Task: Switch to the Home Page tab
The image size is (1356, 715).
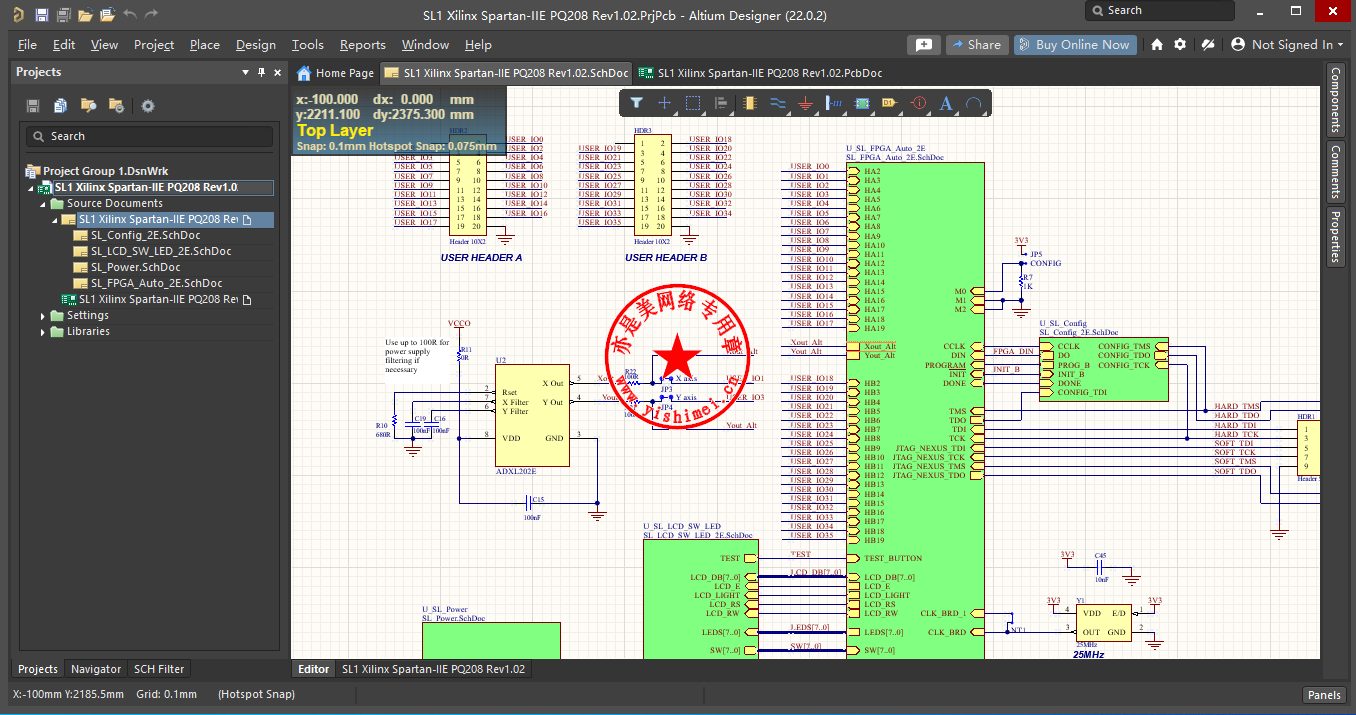Action: pos(336,73)
